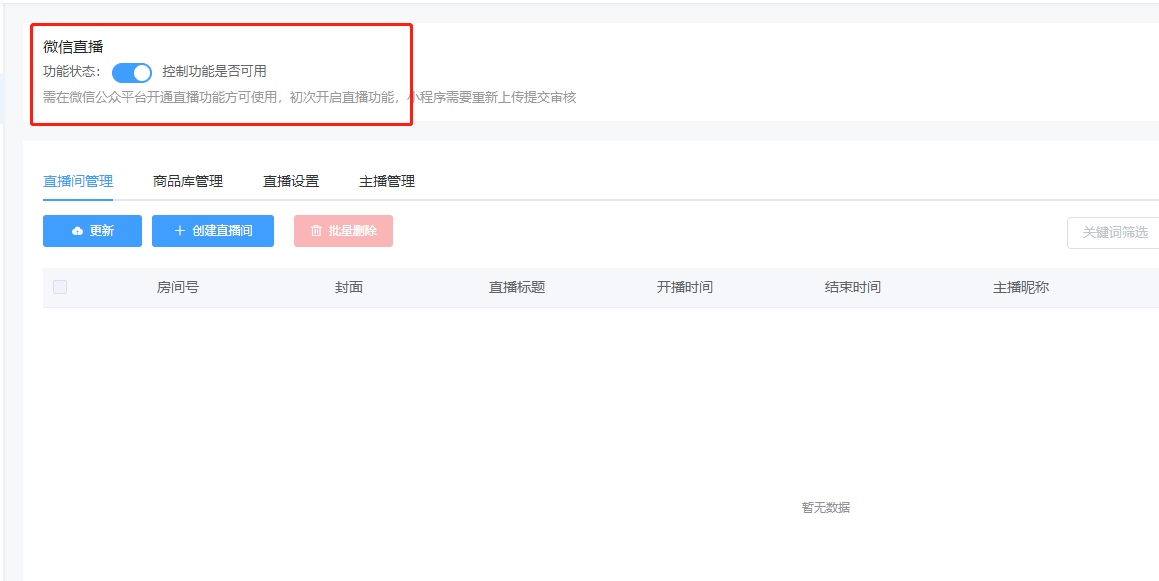Toggle the 功能状态 switch off
Image resolution: width=1159 pixels, height=581 pixels.
(132, 72)
